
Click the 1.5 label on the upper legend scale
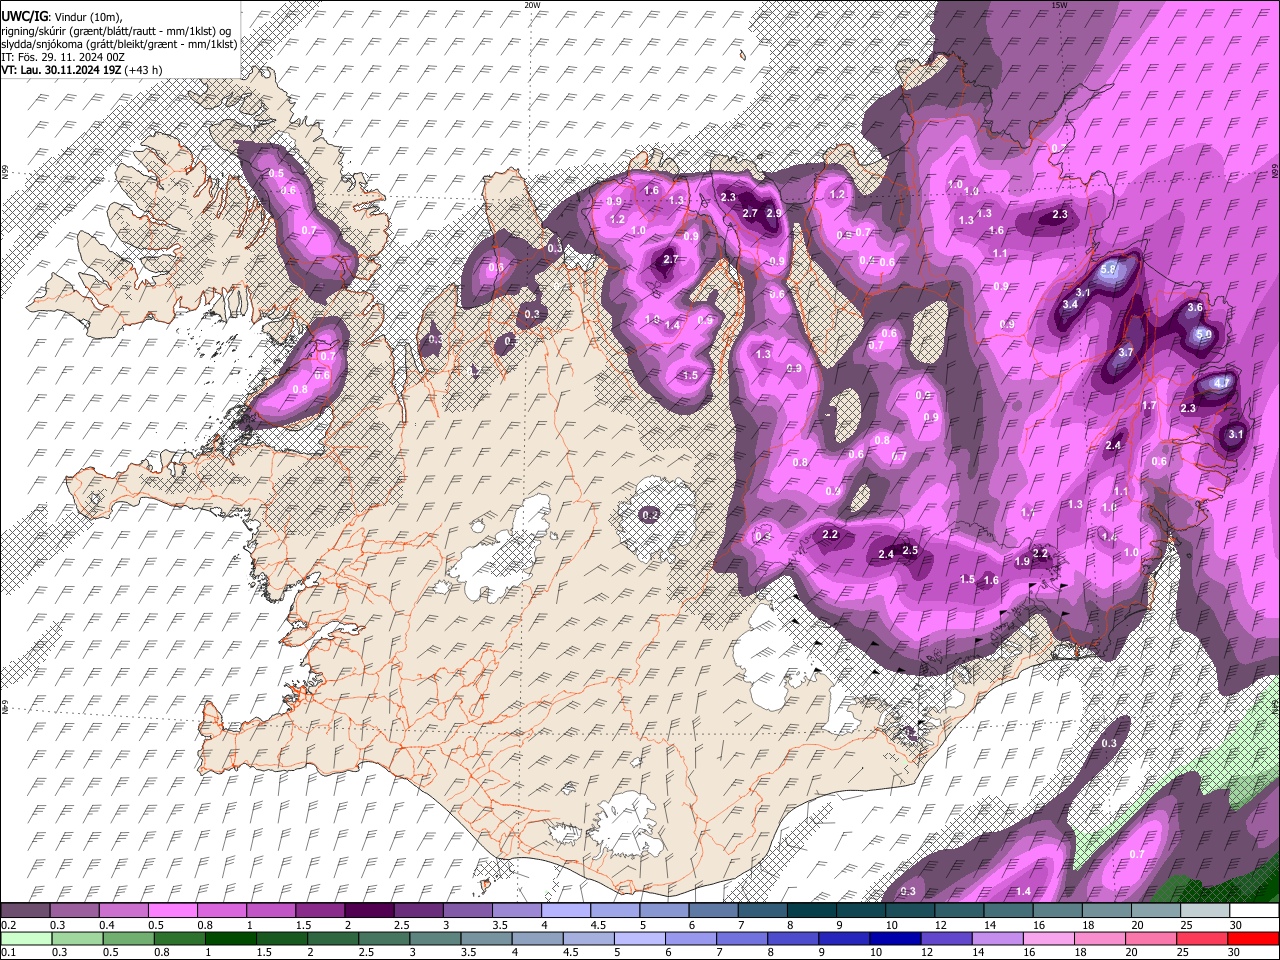pos(302,925)
